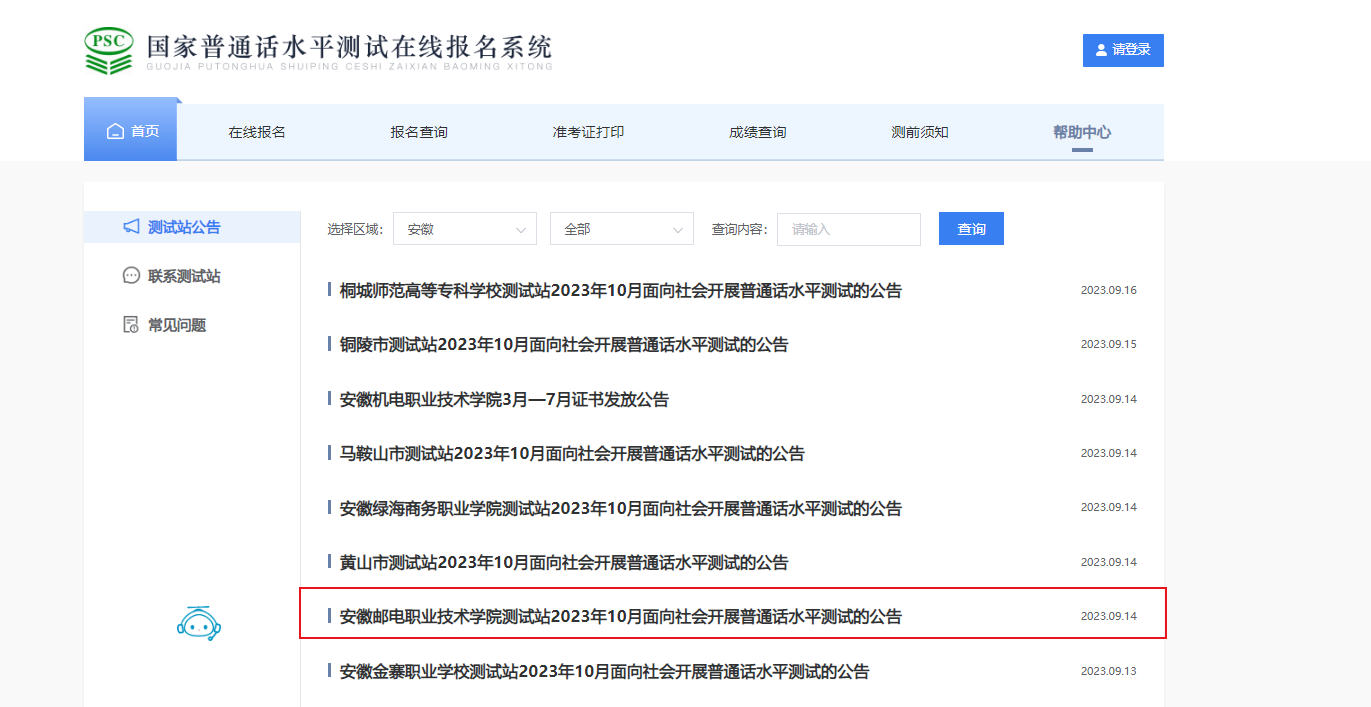Click the 查询 search button
The image size is (1371, 707).
click(x=971, y=229)
